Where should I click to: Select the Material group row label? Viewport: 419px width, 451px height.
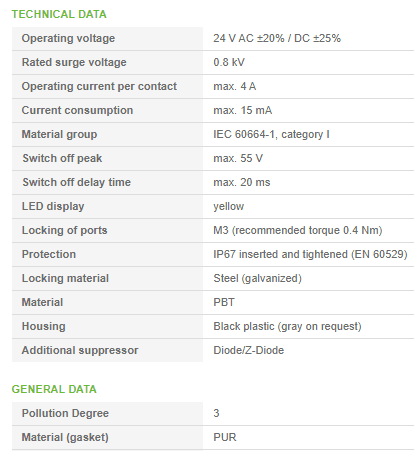[x=59, y=134]
